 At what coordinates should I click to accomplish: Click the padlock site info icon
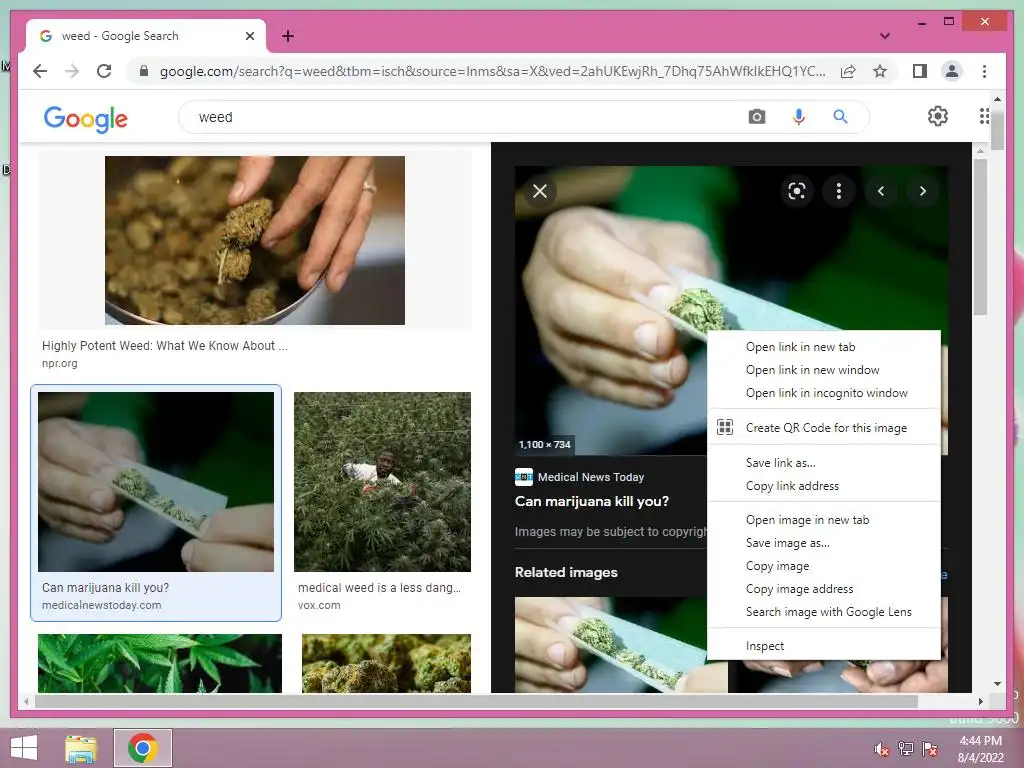pyautogui.click(x=144, y=71)
